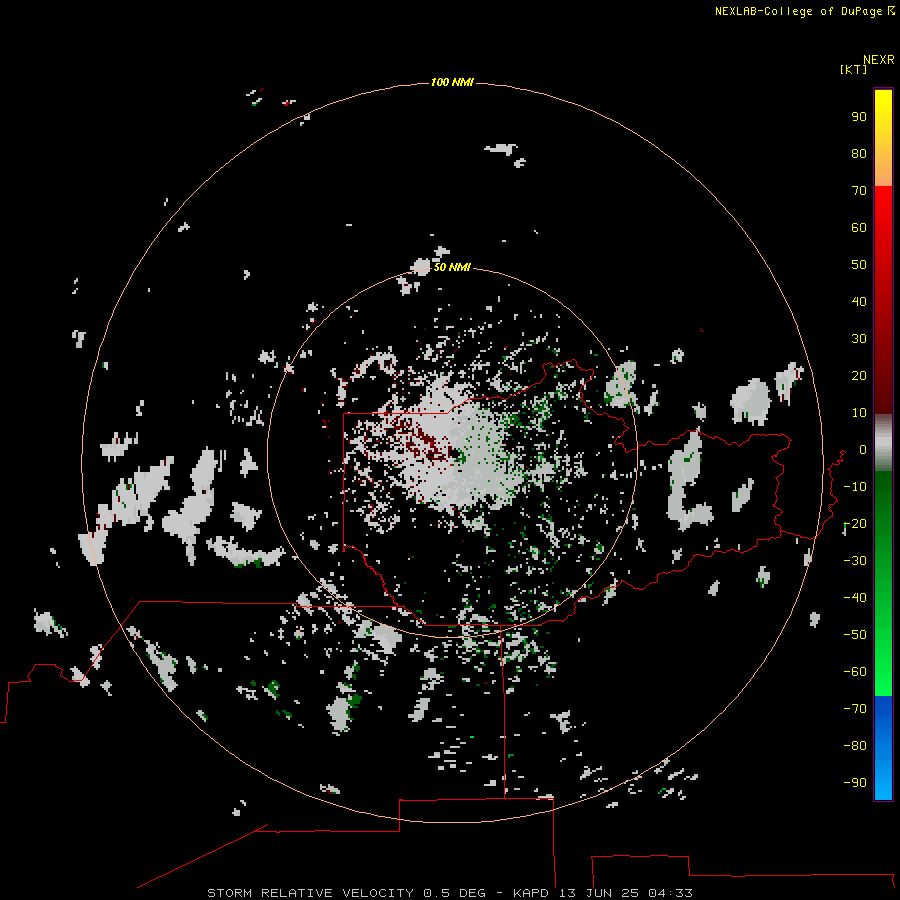Click the 50 NMI range ring label

pos(452,267)
